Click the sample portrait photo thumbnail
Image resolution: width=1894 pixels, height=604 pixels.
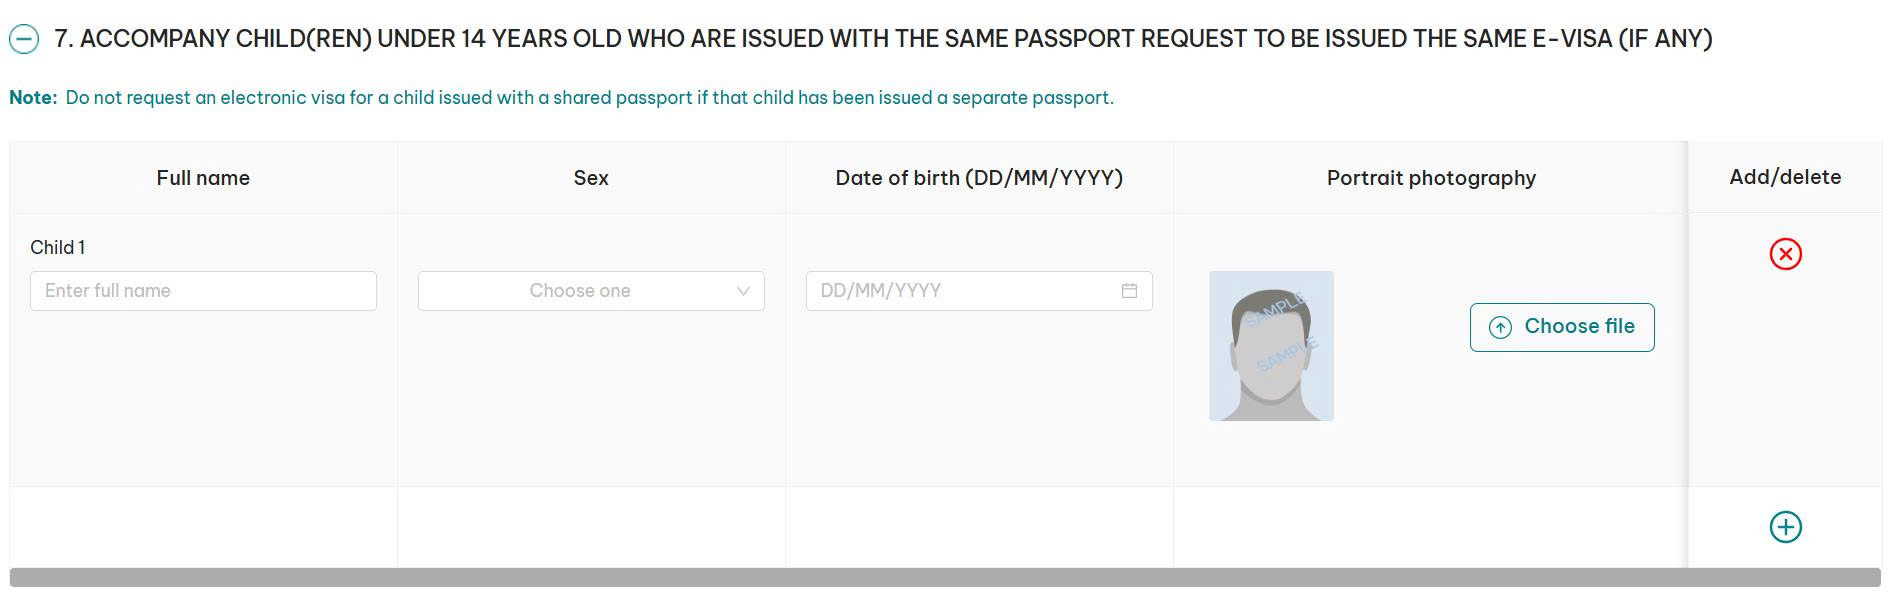(x=1271, y=346)
